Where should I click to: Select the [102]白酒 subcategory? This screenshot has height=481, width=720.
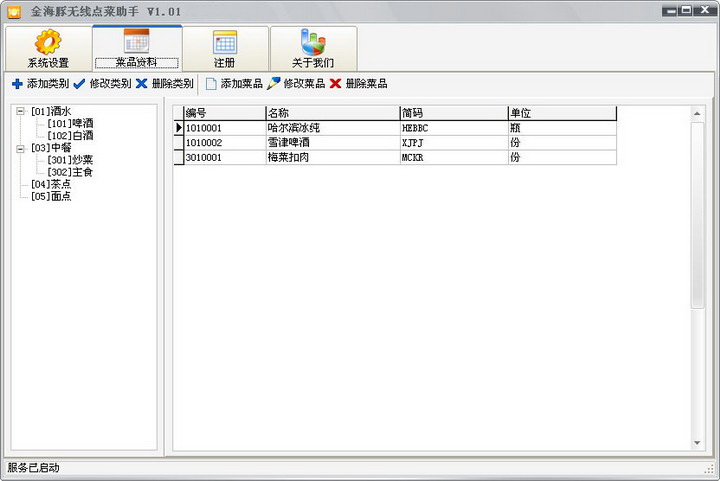(x=70, y=135)
